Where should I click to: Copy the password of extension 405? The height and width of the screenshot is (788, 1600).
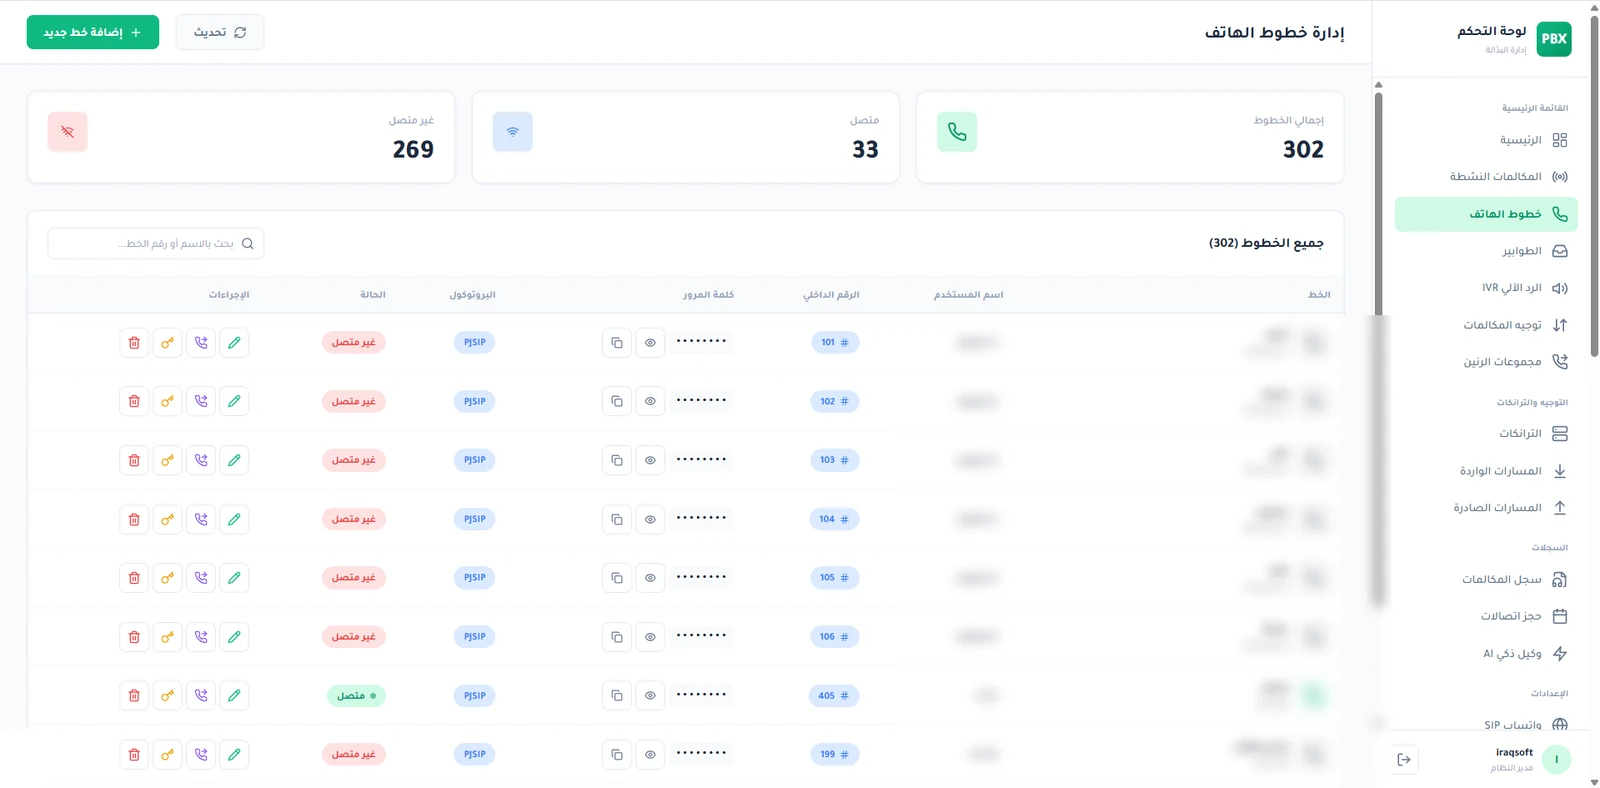pyautogui.click(x=617, y=696)
